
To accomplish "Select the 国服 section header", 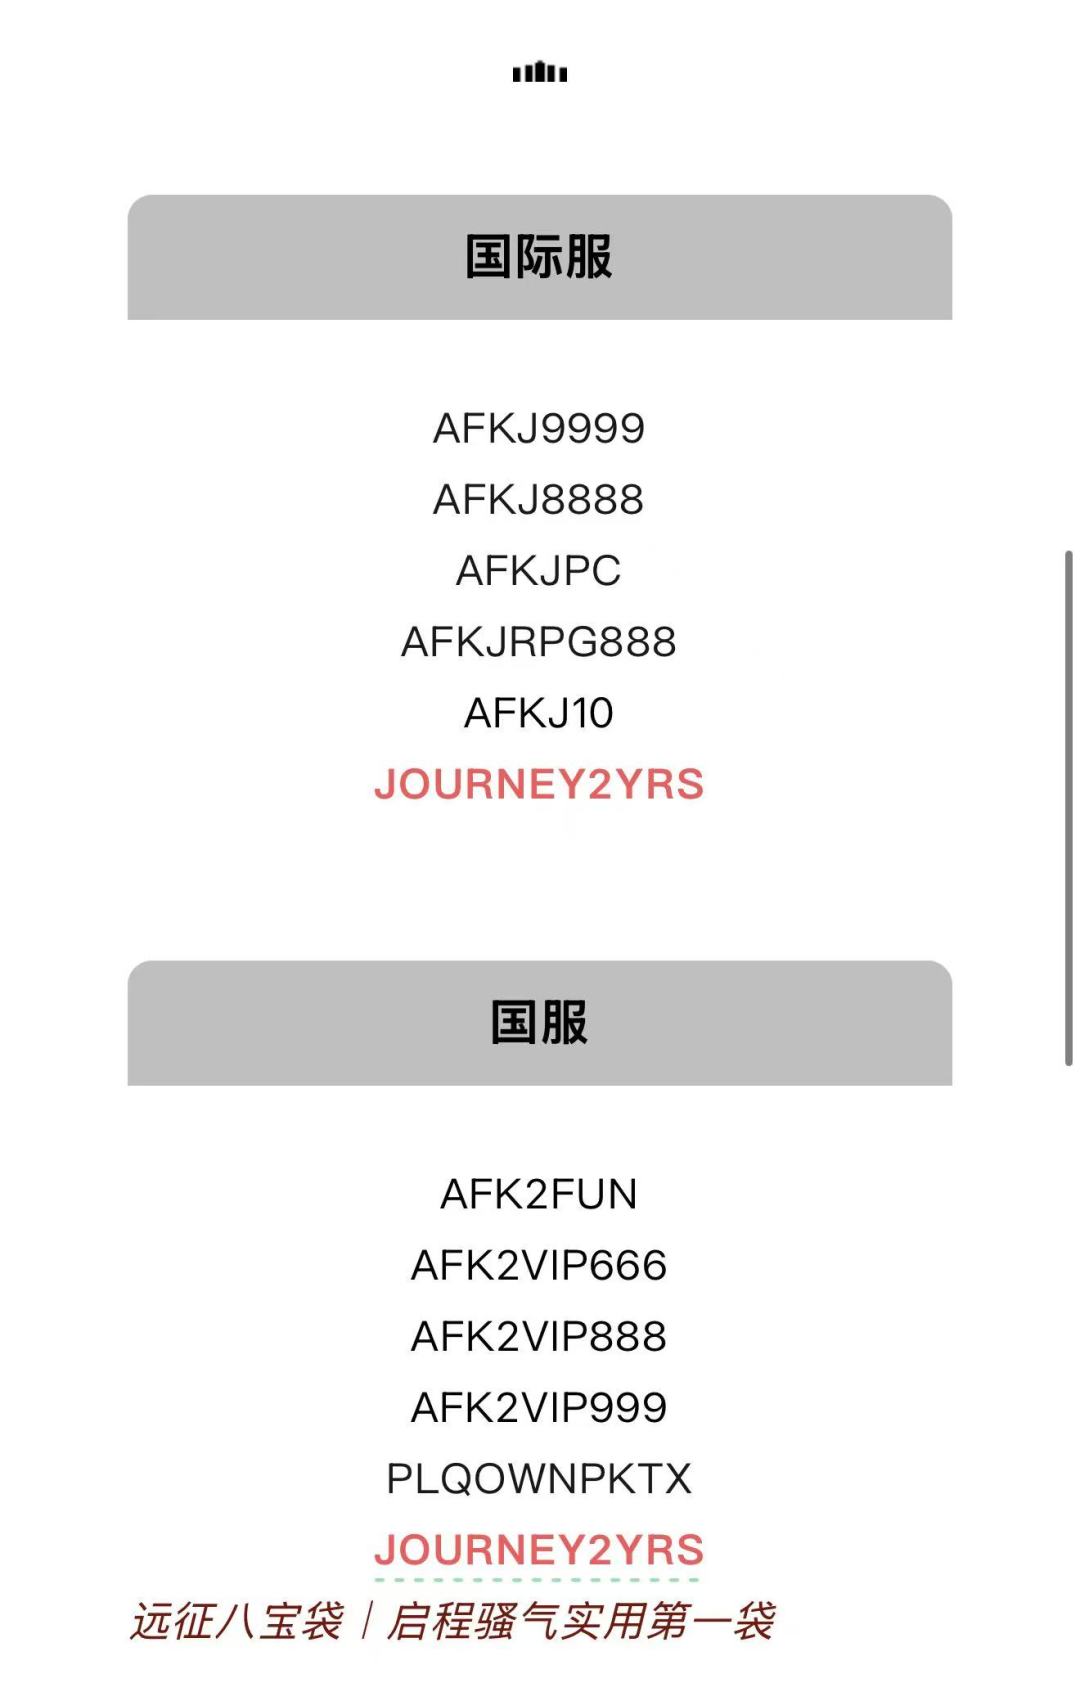I will pyautogui.click(x=540, y=1023).
